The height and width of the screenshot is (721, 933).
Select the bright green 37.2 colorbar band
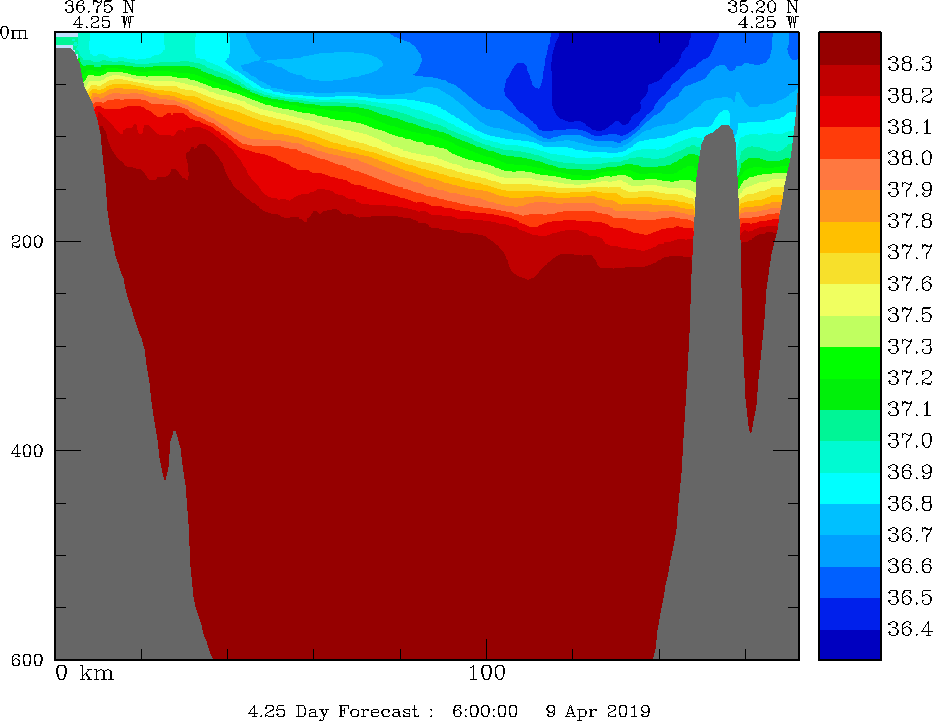coord(850,363)
